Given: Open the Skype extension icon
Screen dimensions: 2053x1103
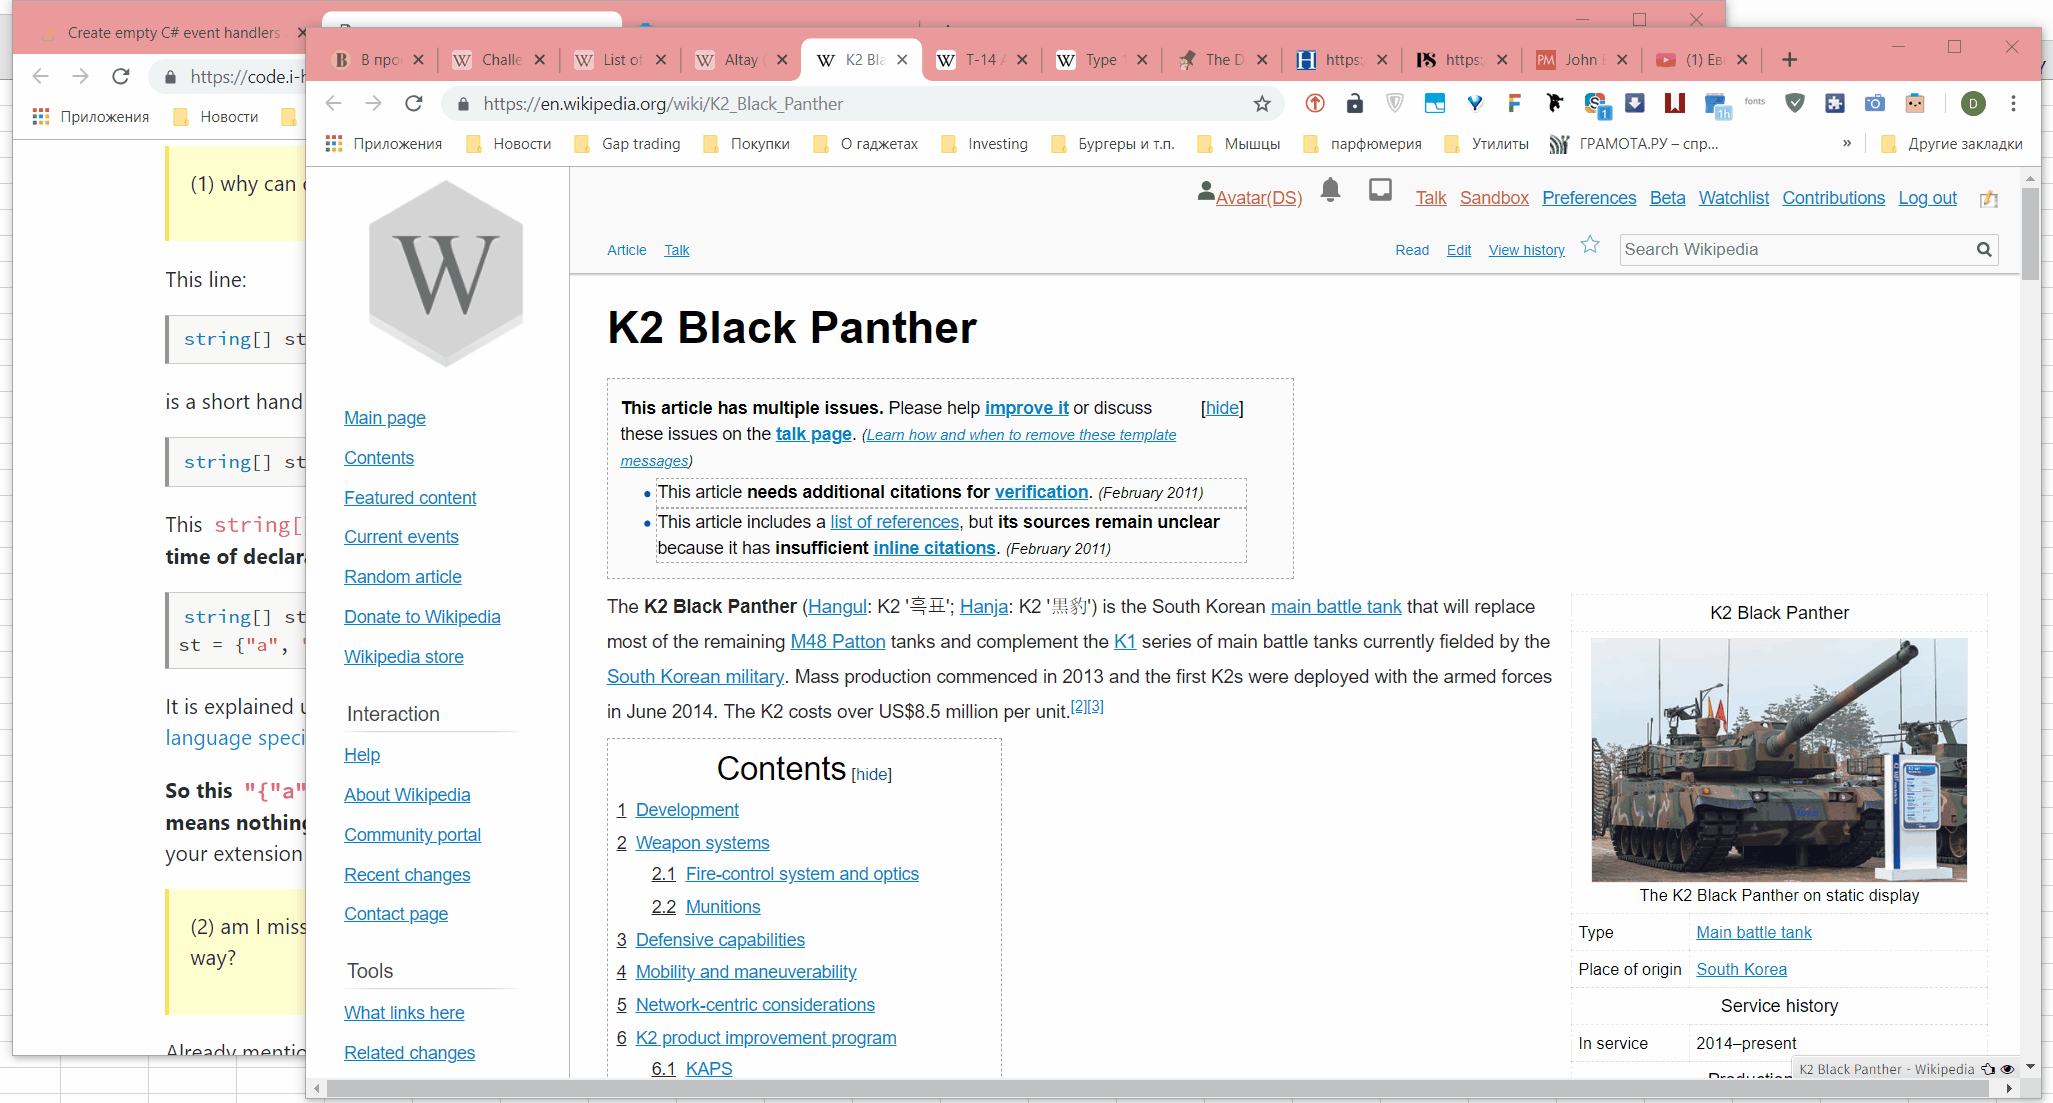Looking at the screenshot, I should (1596, 104).
